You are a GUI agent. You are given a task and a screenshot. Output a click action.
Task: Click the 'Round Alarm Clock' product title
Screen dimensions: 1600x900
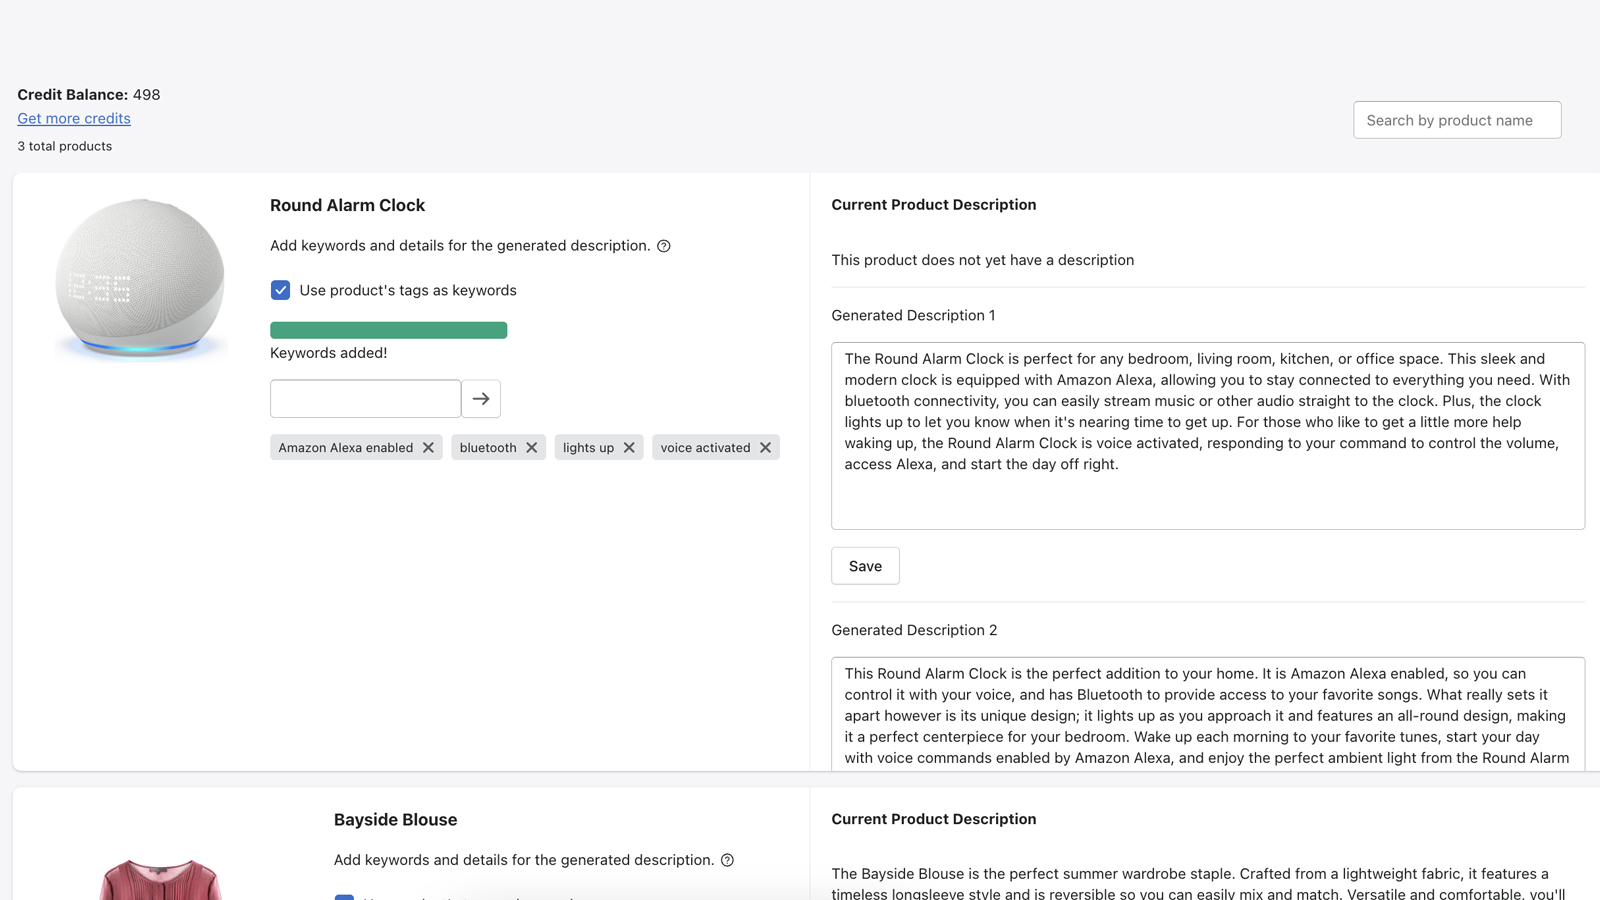(347, 205)
